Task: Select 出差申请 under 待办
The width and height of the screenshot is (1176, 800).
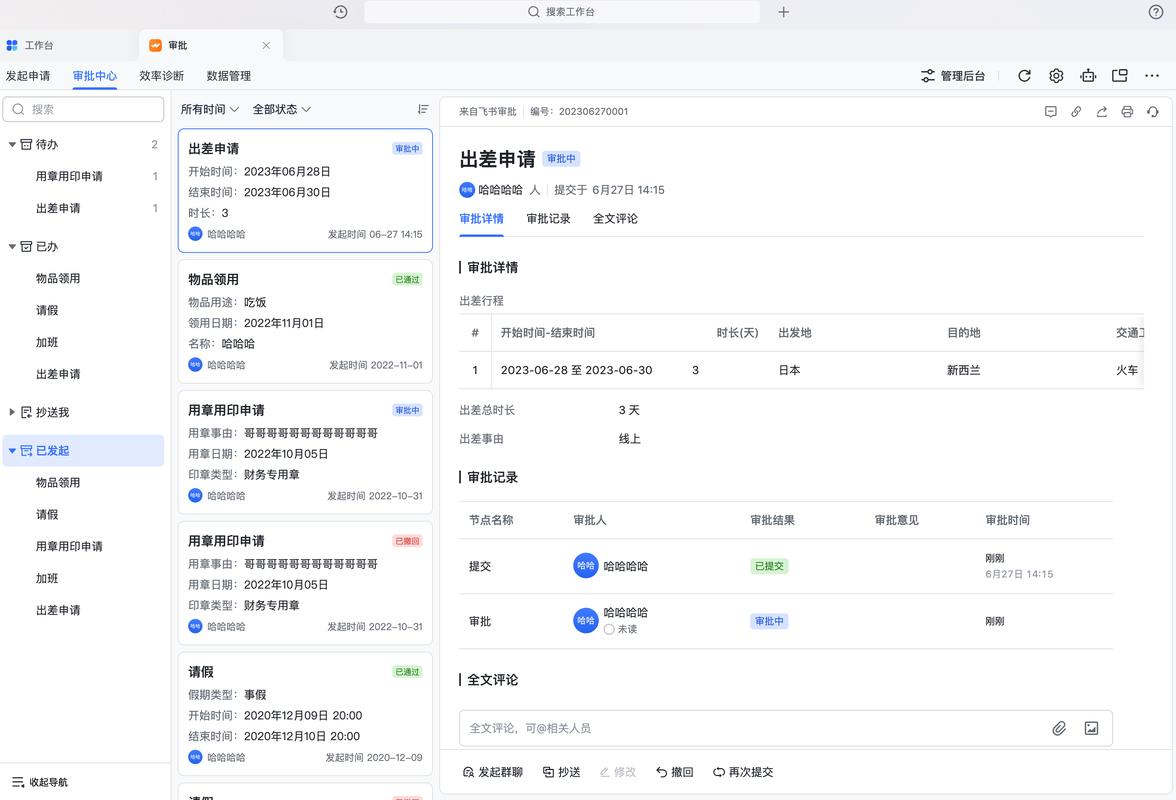Action: point(83,208)
